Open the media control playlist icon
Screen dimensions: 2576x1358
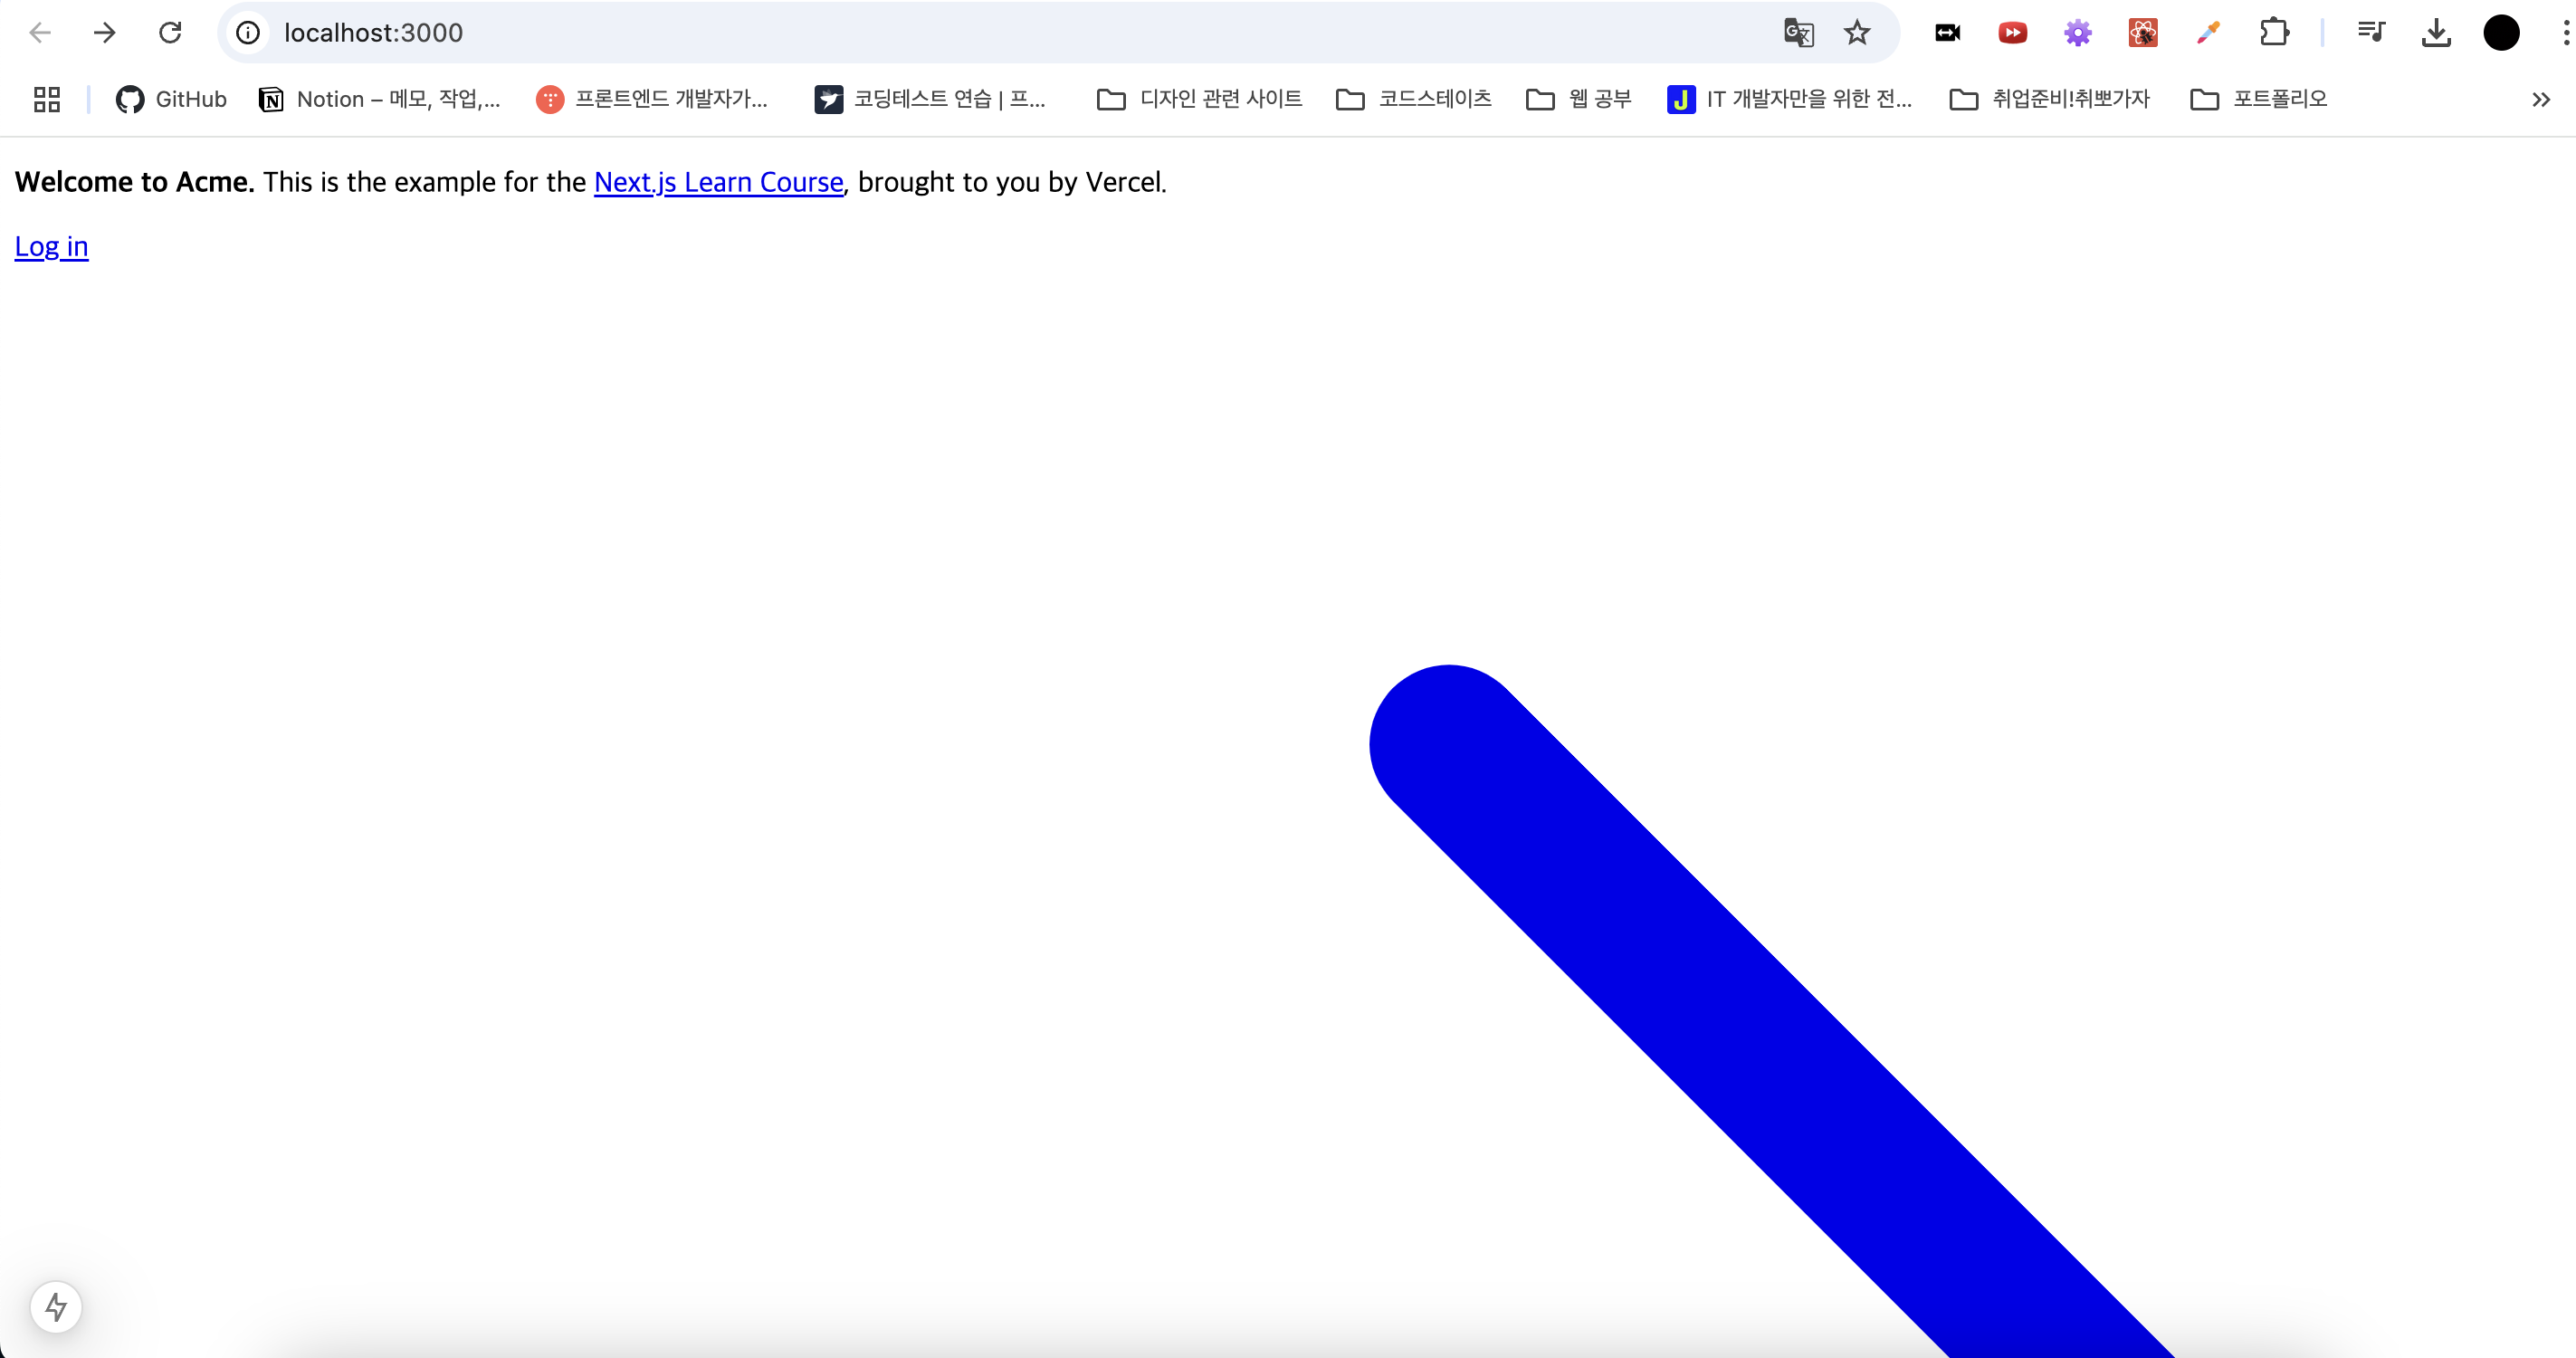pyautogui.click(x=2371, y=33)
